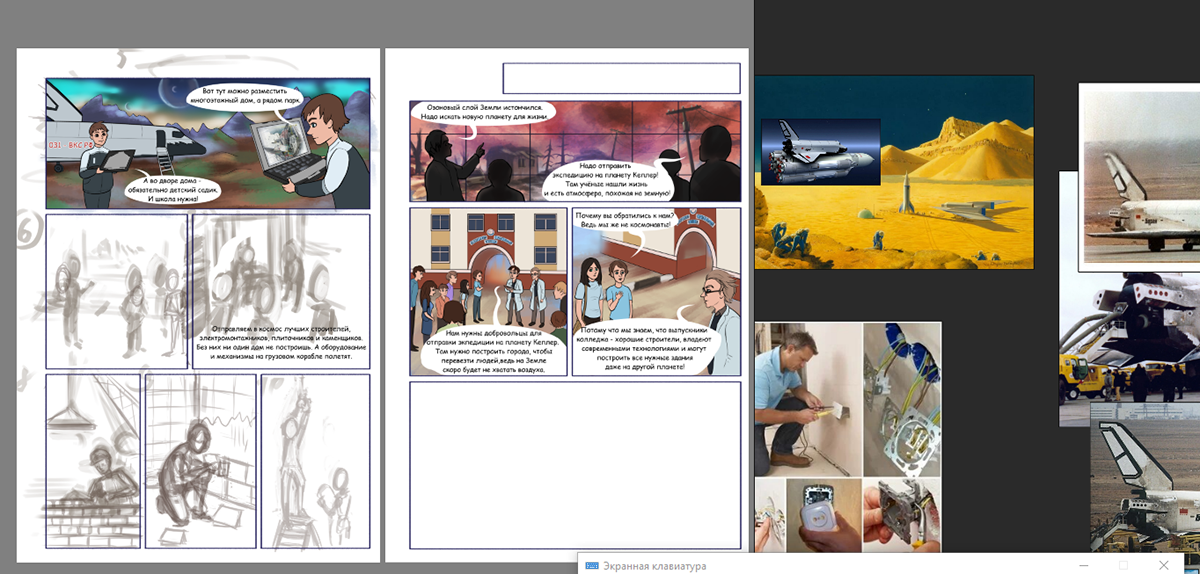
Task: Click the small space shuttle inset image
Action: click(x=820, y=151)
